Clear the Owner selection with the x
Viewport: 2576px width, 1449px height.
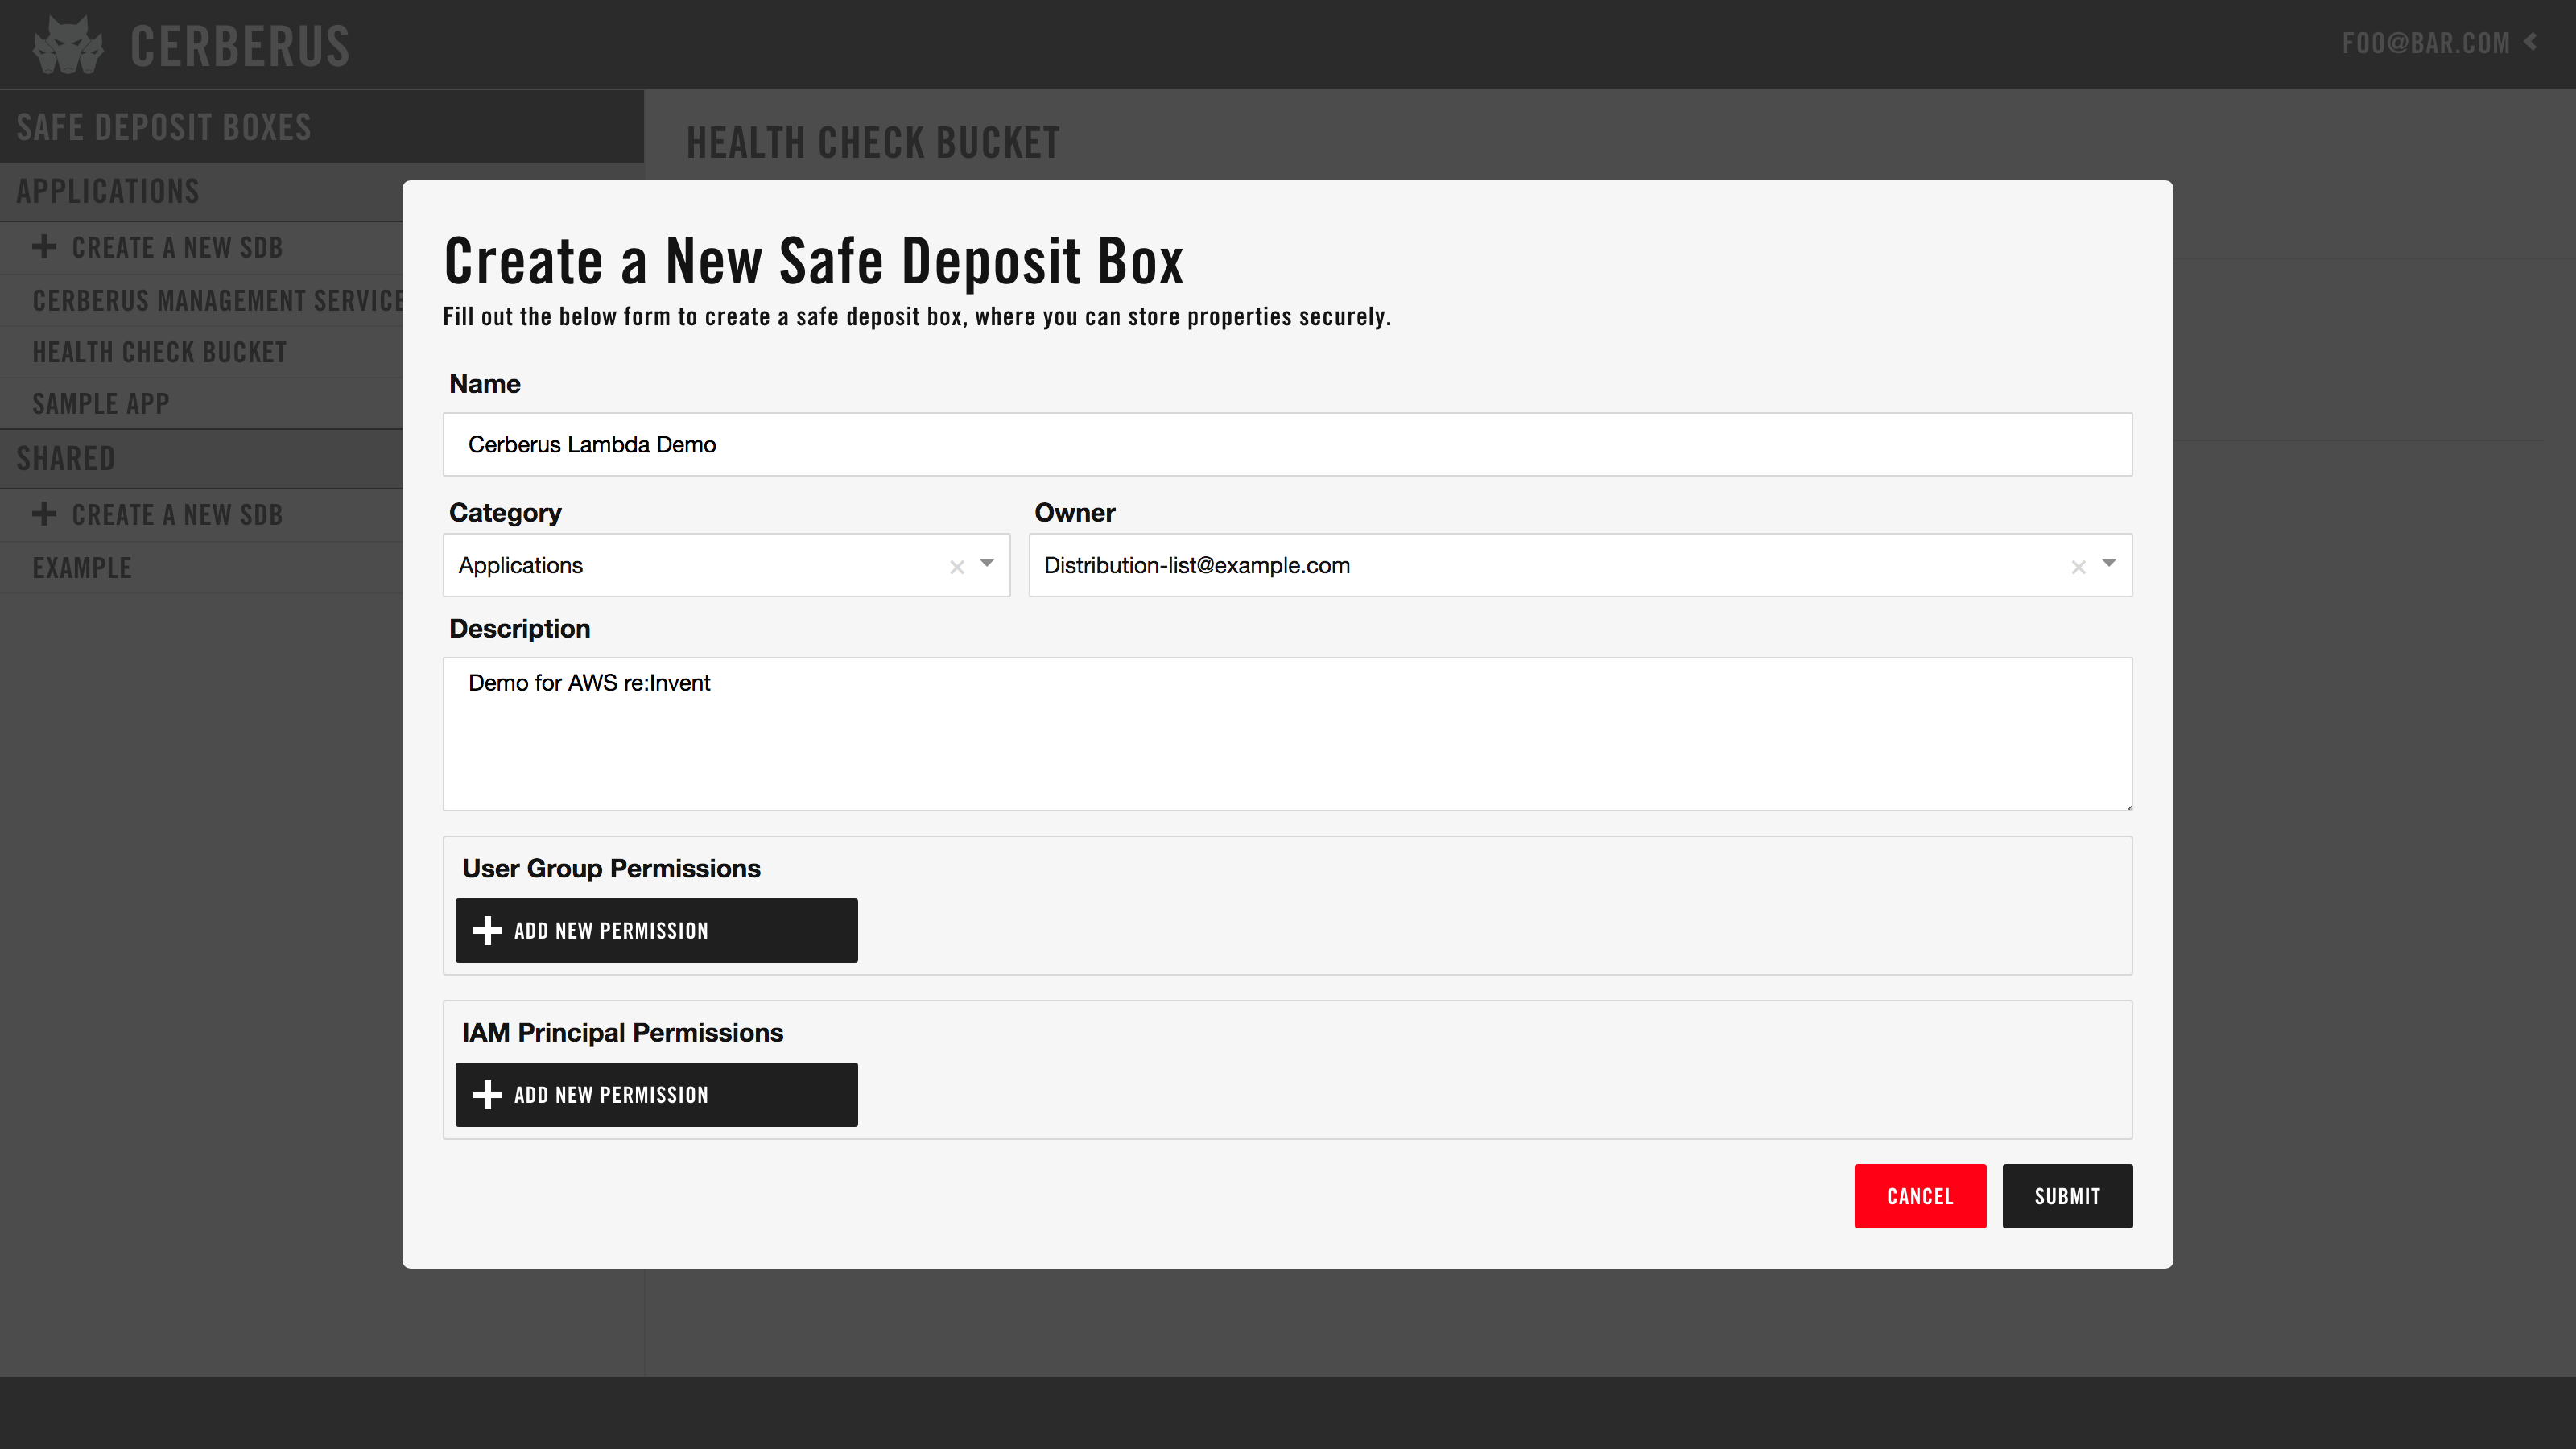pyautogui.click(x=2078, y=567)
